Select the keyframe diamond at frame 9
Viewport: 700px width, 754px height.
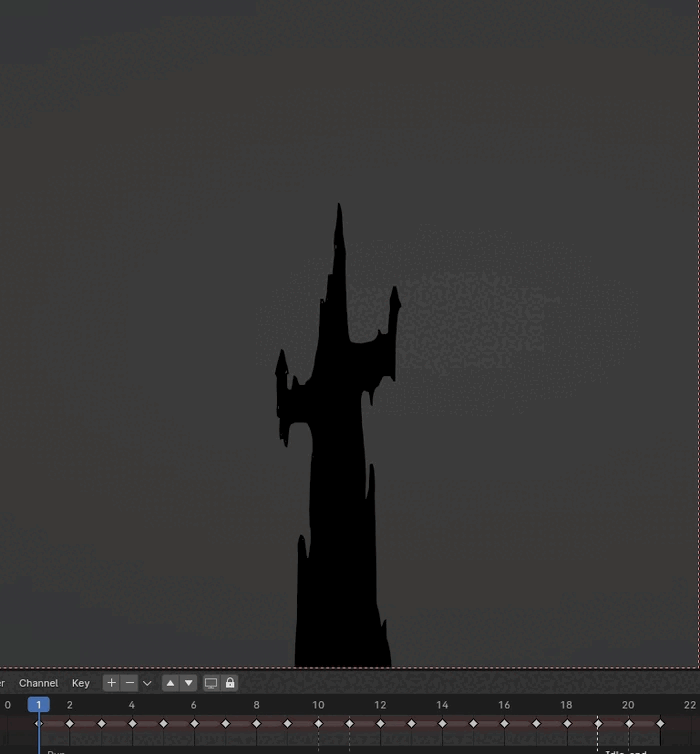pos(288,723)
